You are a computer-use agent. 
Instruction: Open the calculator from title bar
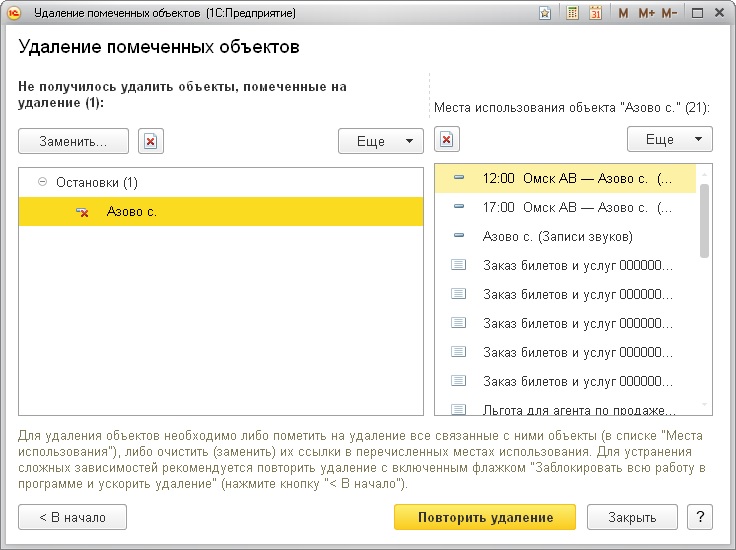[x=572, y=13]
